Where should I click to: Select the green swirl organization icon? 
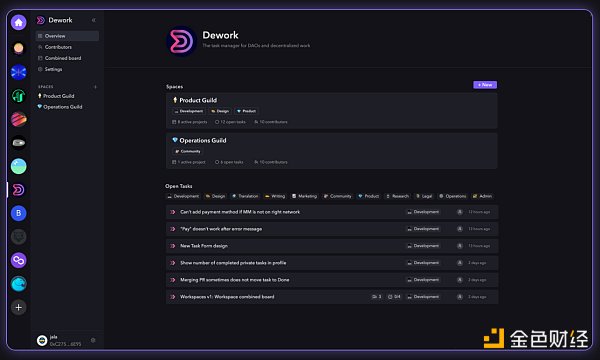pos(18,96)
